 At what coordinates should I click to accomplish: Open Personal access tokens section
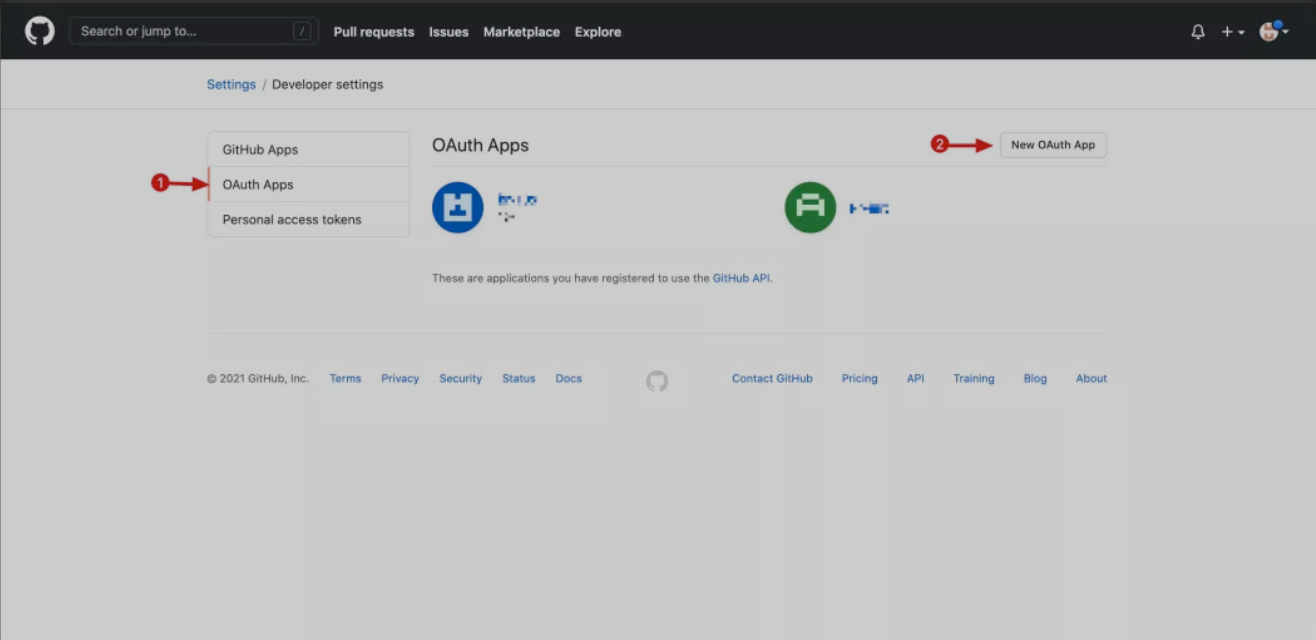point(292,220)
